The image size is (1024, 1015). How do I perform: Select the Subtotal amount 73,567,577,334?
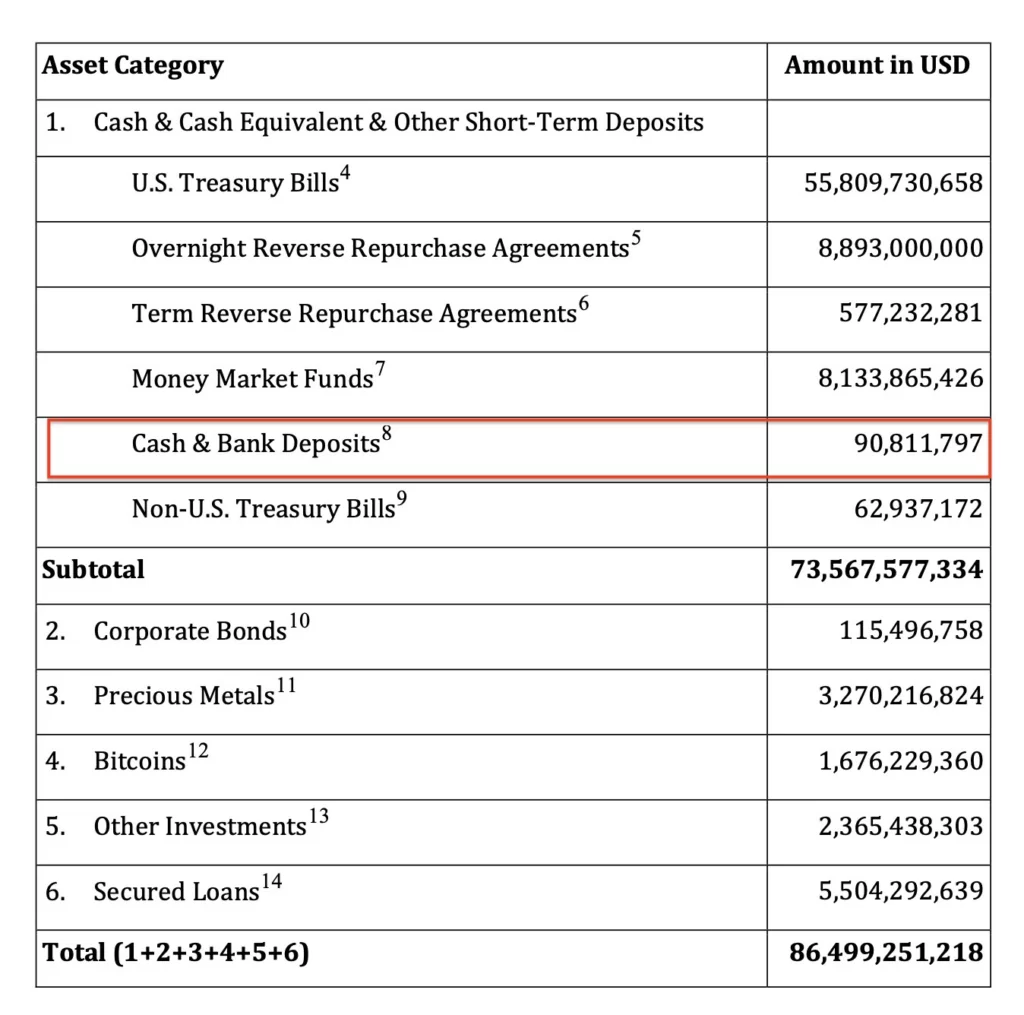pos(886,570)
